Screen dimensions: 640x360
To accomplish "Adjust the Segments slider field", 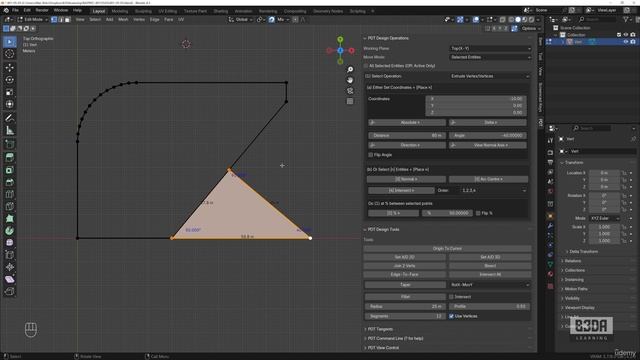I will pos(405,316).
